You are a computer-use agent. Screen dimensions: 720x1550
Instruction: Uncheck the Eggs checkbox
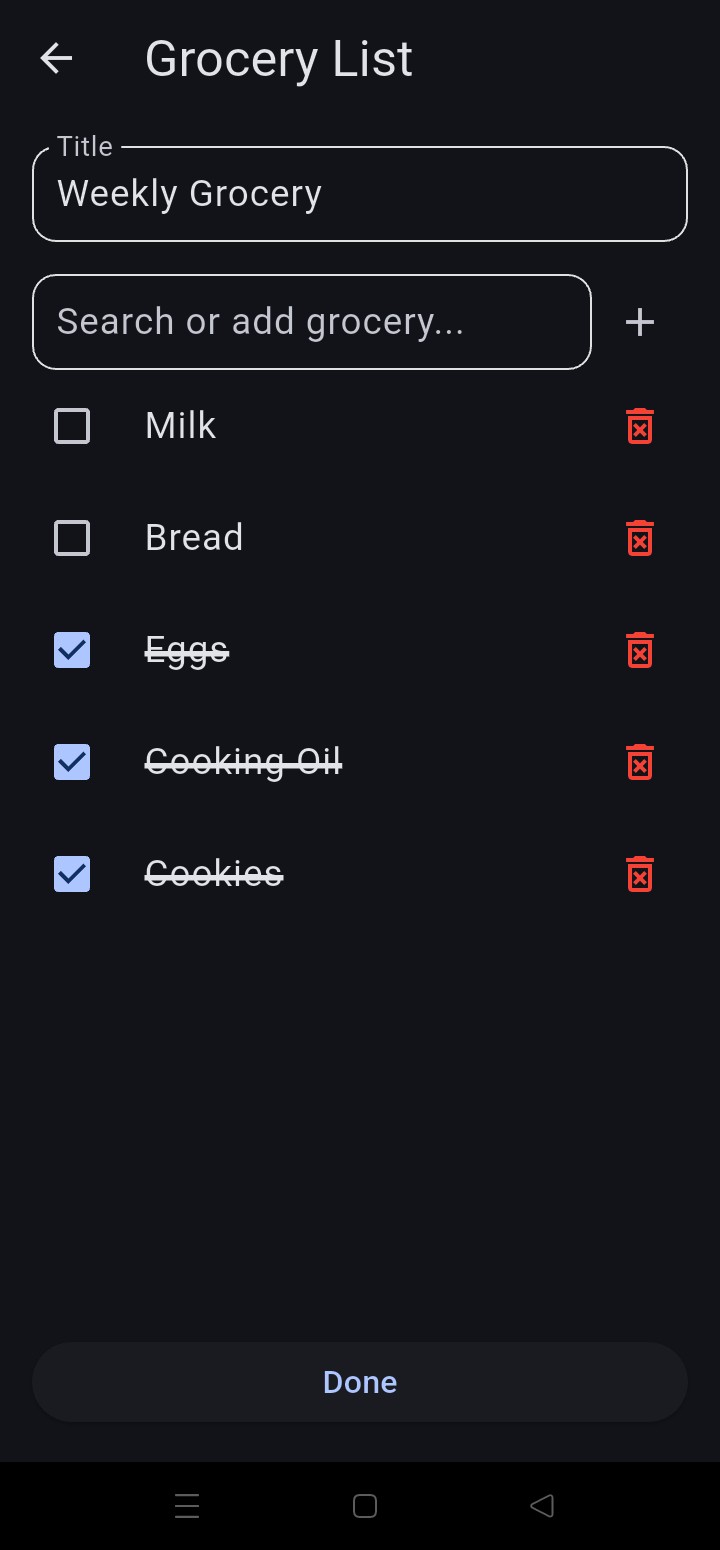click(72, 650)
